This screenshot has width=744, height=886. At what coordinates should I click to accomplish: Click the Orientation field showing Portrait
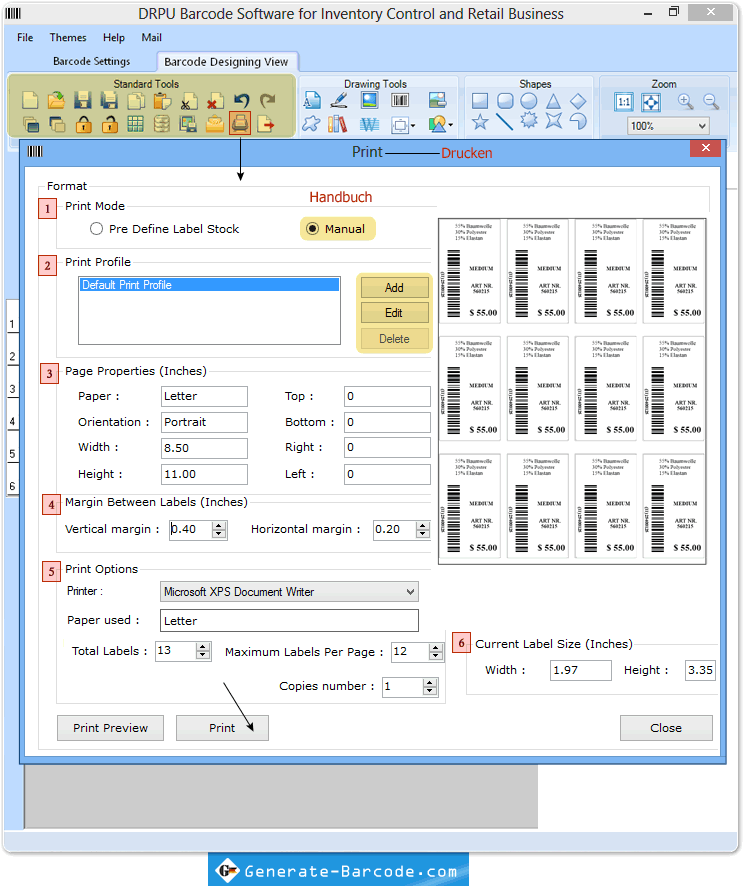(205, 422)
